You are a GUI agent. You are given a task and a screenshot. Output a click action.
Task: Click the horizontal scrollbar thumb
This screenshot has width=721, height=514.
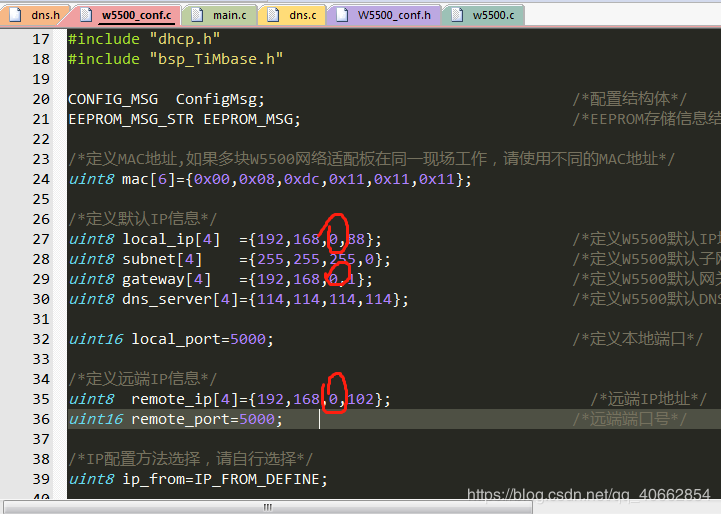pyautogui.click(x=268, y=508)
